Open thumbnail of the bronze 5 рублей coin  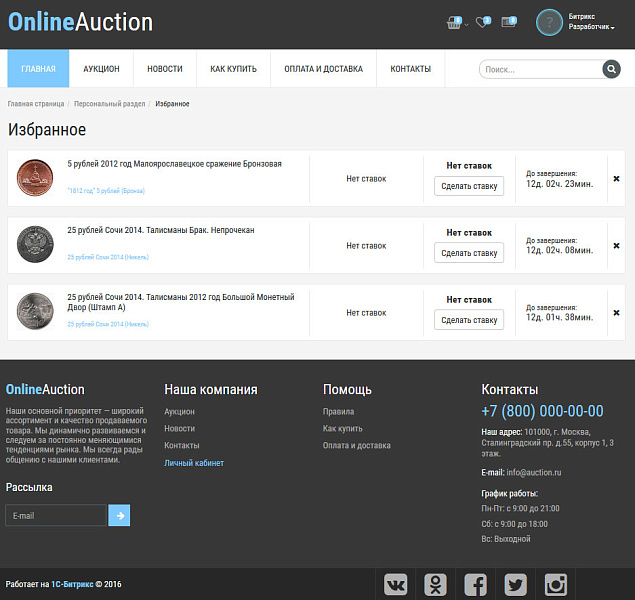(x=34, y=179)
